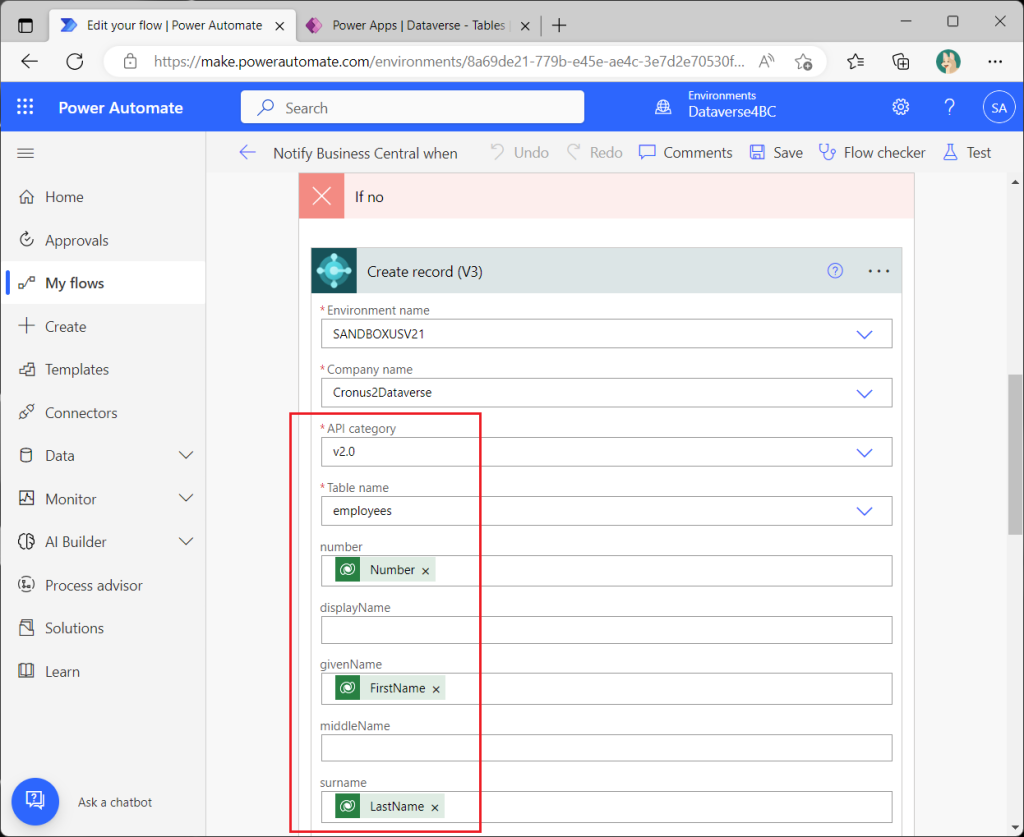Expand the AI Builder navigation section
This screenshot has height=837, width=1024.
coord(186,541)
